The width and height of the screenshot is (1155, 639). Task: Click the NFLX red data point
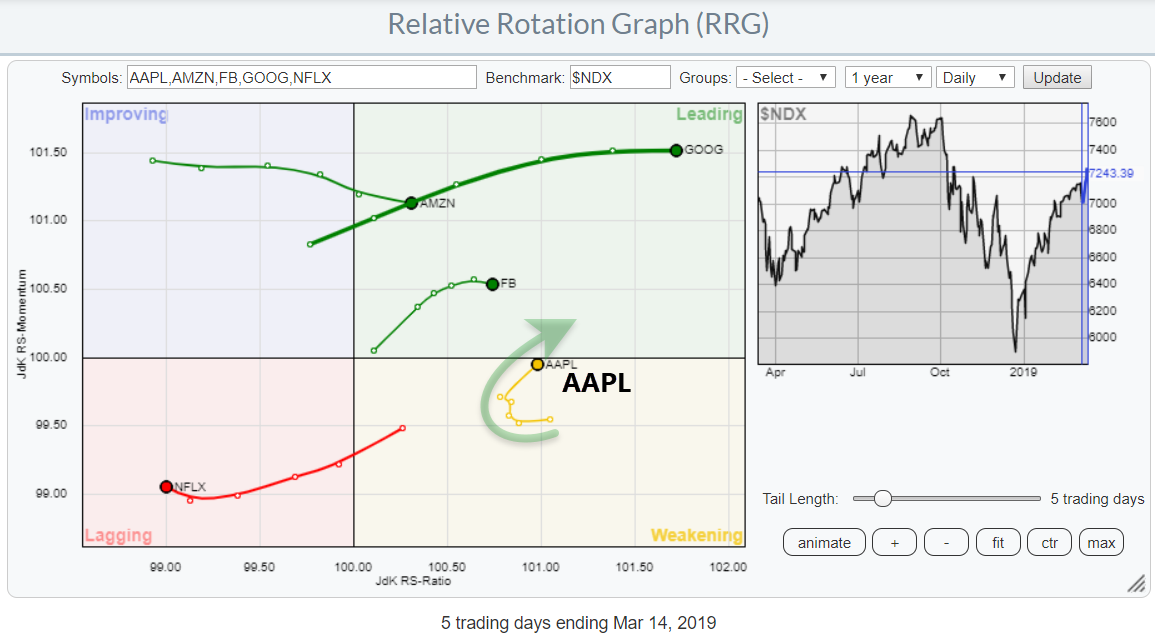[166, 486]
